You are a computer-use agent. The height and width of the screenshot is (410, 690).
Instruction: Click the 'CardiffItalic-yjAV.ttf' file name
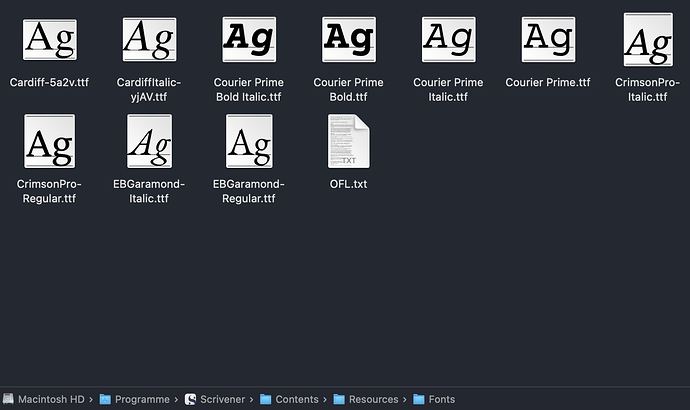pos(149,89)
